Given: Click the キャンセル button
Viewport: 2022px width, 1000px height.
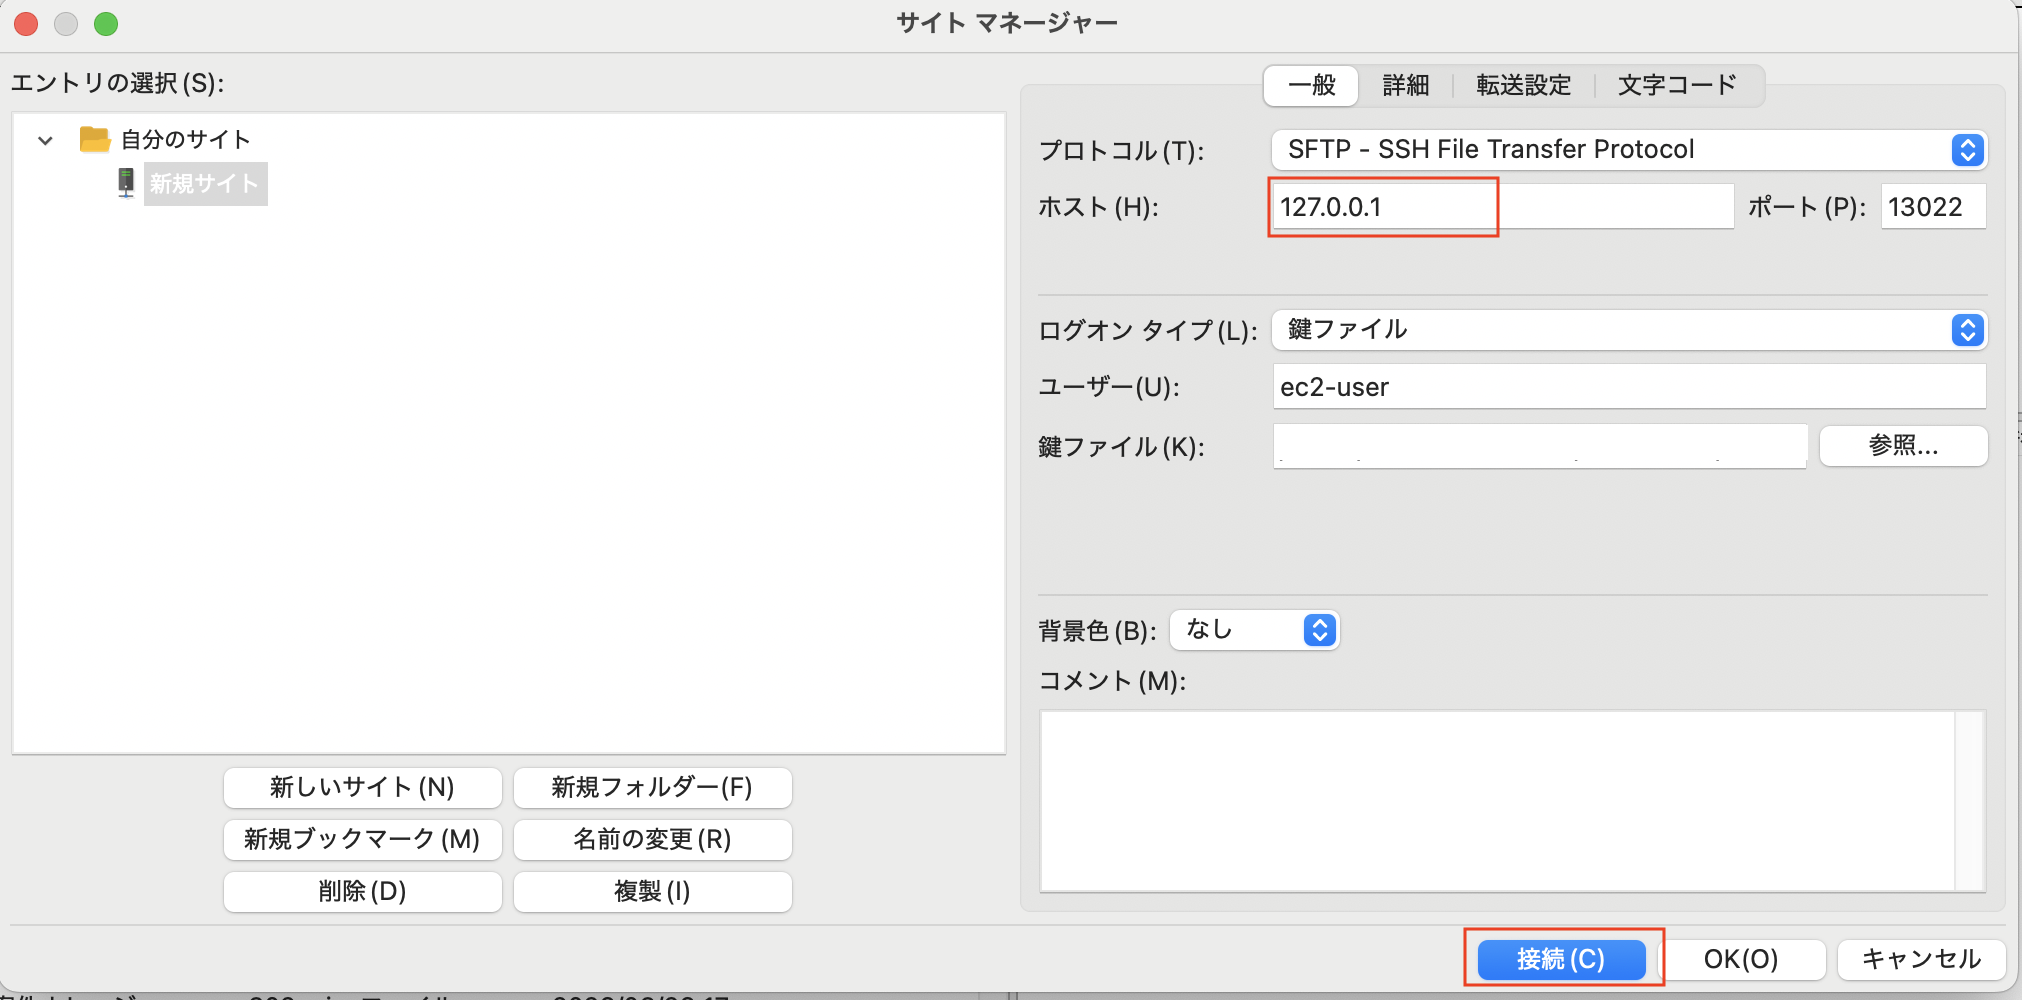Looking at the screenshot, I should [1920, 959].
